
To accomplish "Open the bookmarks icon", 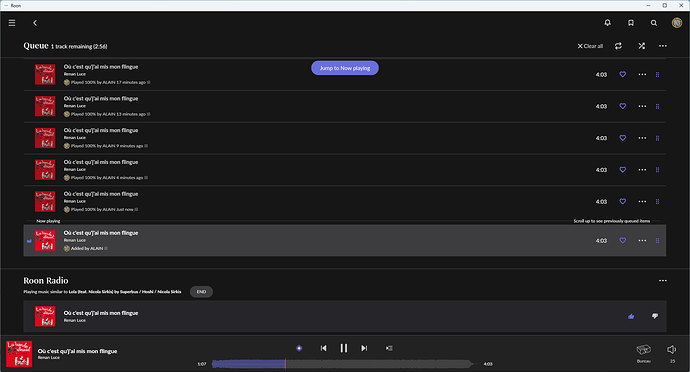I will tap(631, 23).
